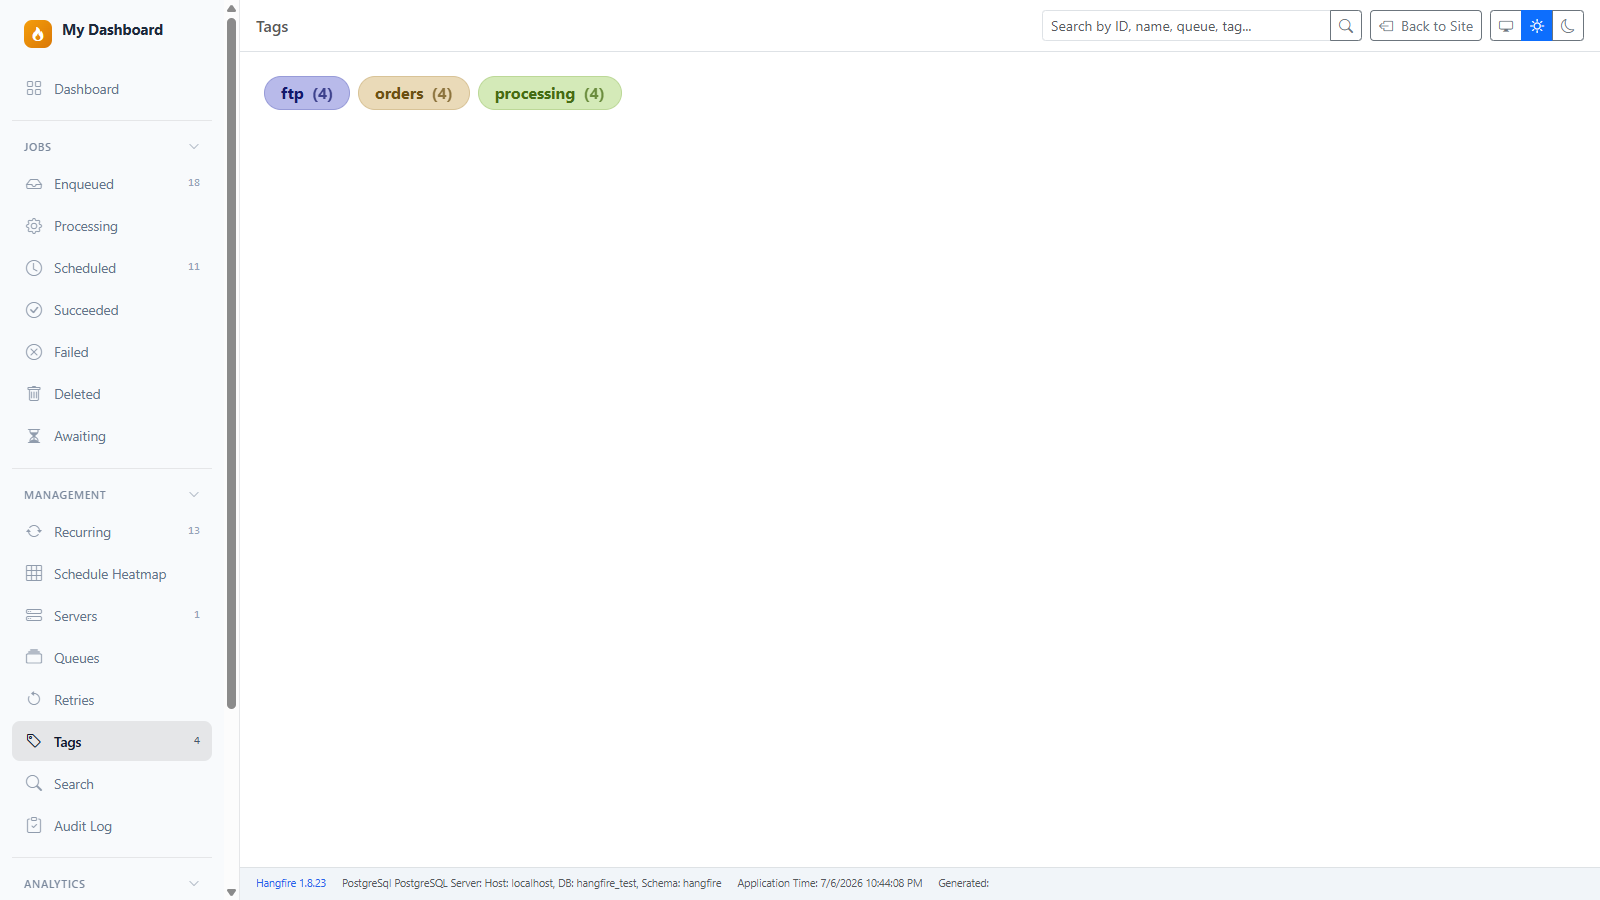Click the magnifier icon beside Search menu item
The height and width of the screenshot is (900, 1600).
coord(34,783)
